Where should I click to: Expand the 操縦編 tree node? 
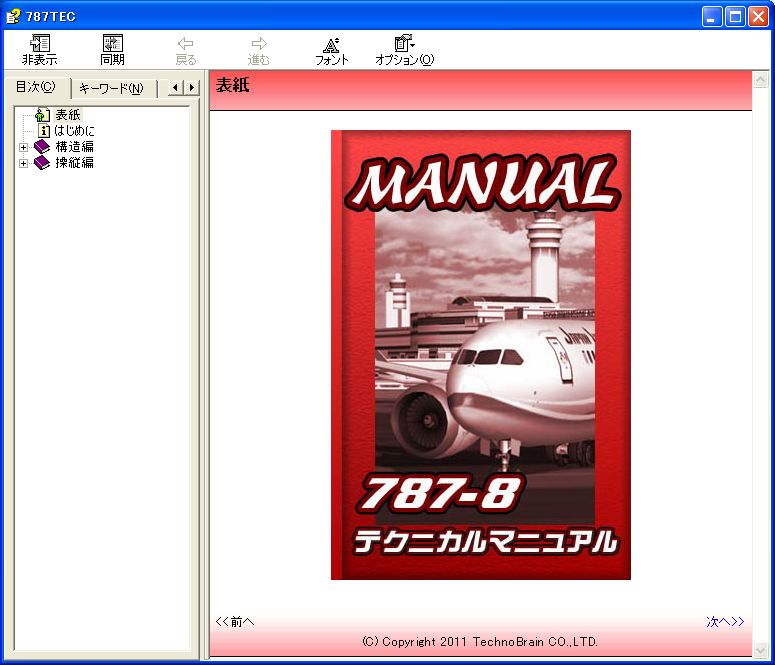click(23, 163)
